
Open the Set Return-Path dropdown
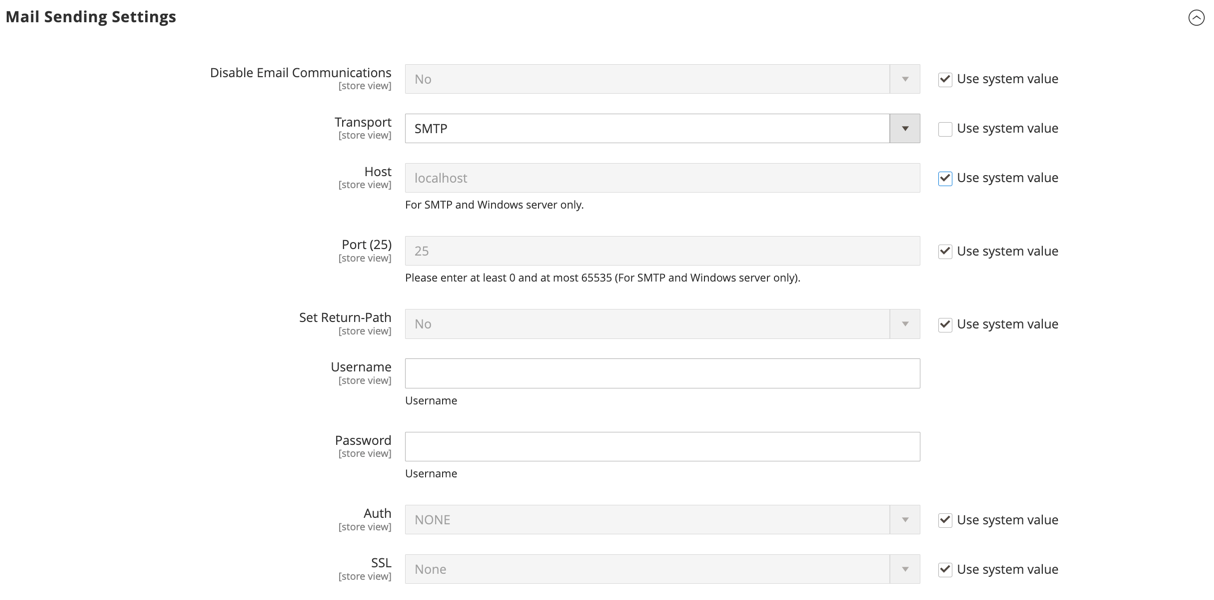click(661, 324)
